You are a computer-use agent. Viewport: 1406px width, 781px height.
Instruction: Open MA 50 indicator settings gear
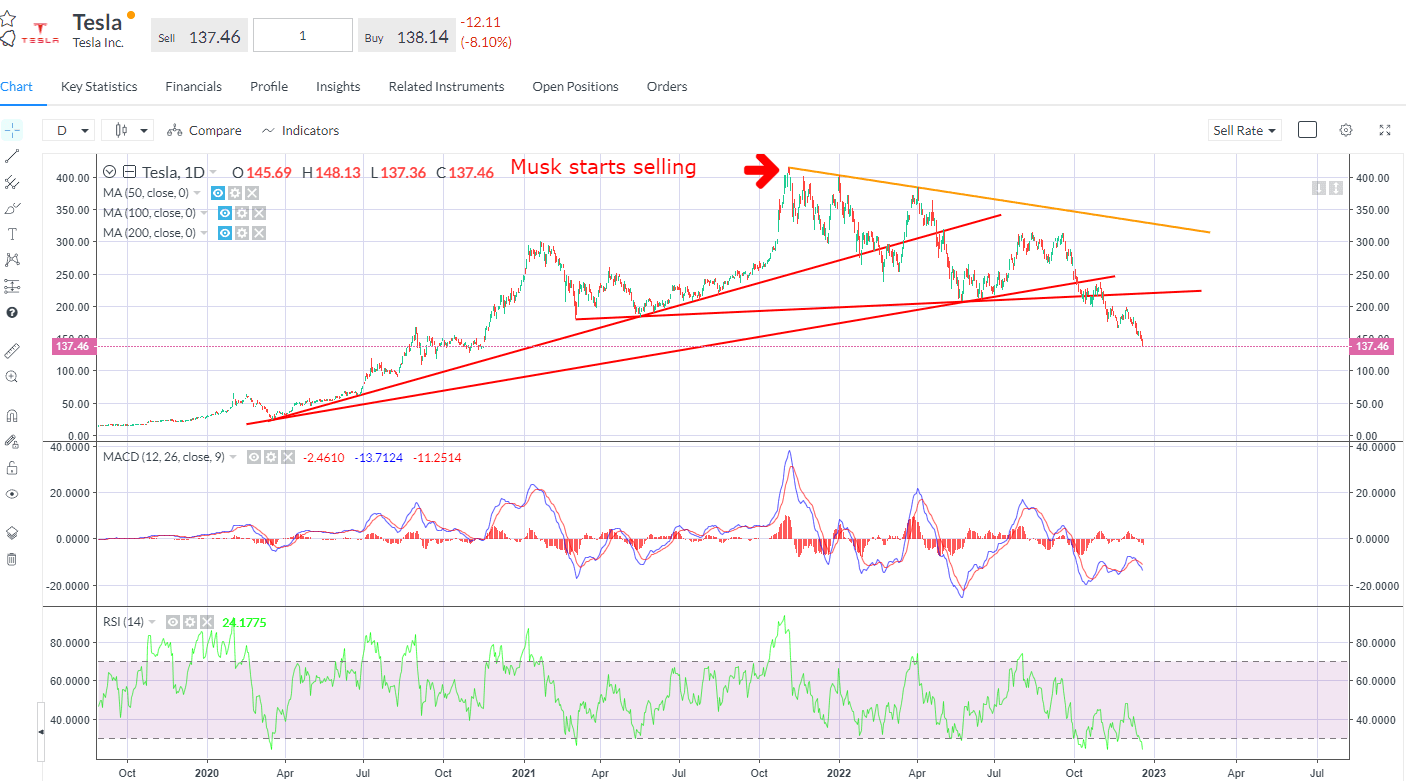235,193
